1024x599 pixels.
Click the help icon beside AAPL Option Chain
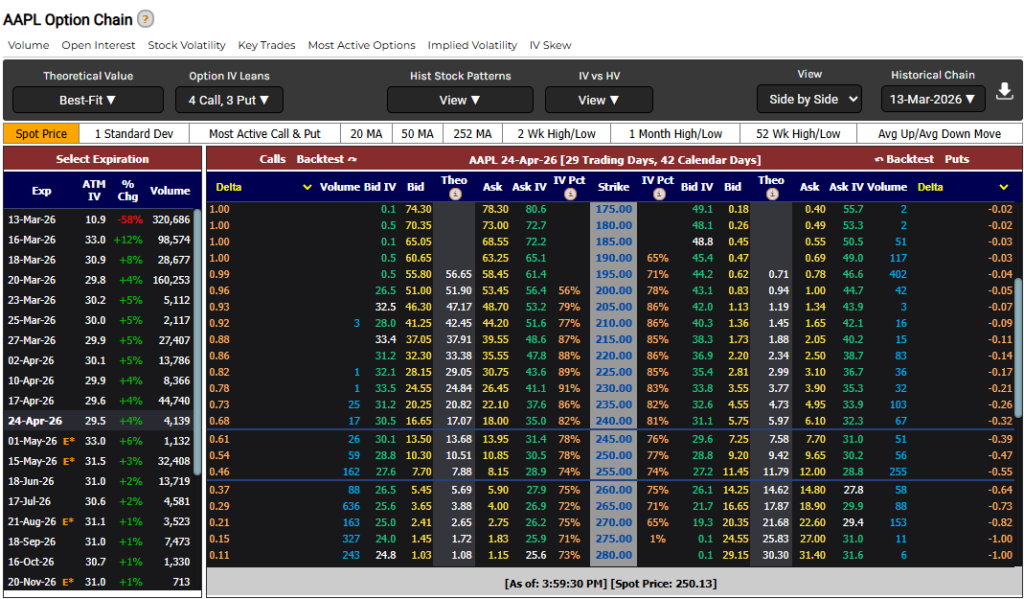point(146,19)
